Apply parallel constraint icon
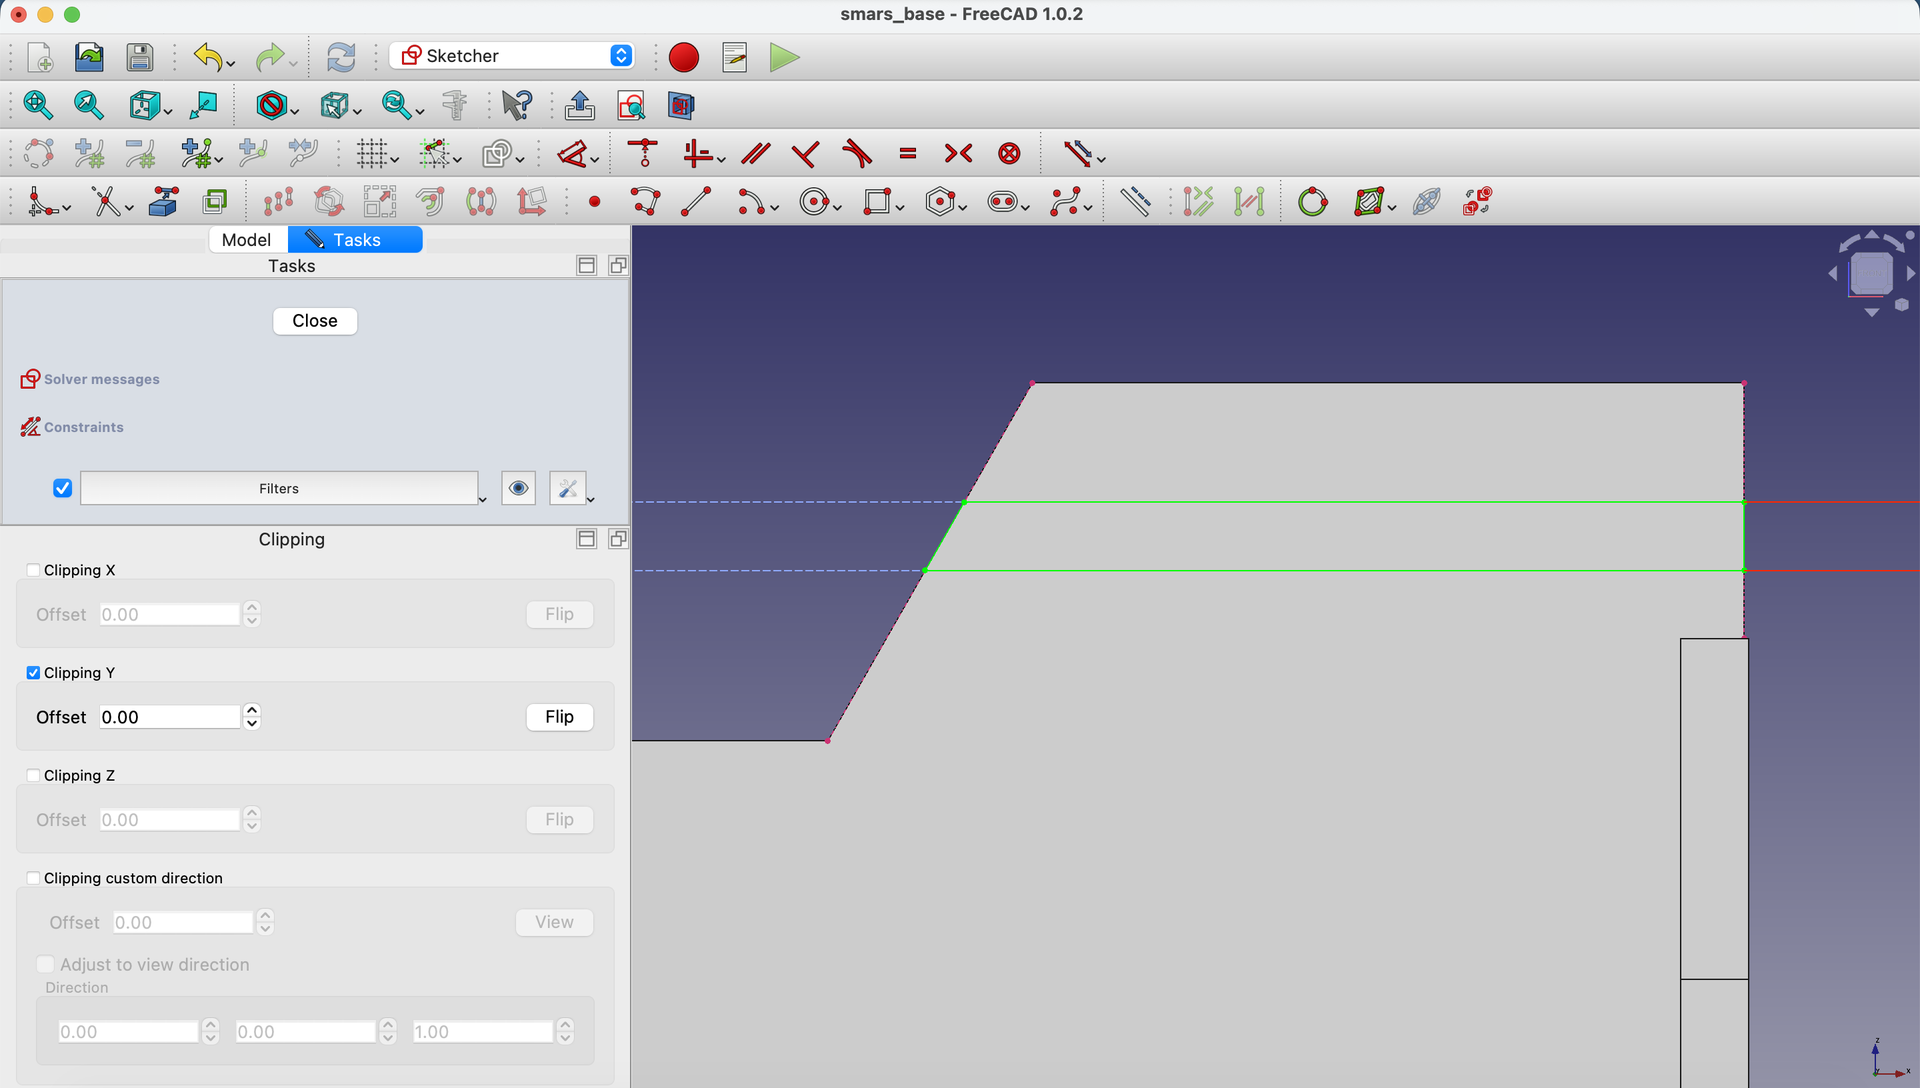The image size is (1920, 1088). point(756,153)
